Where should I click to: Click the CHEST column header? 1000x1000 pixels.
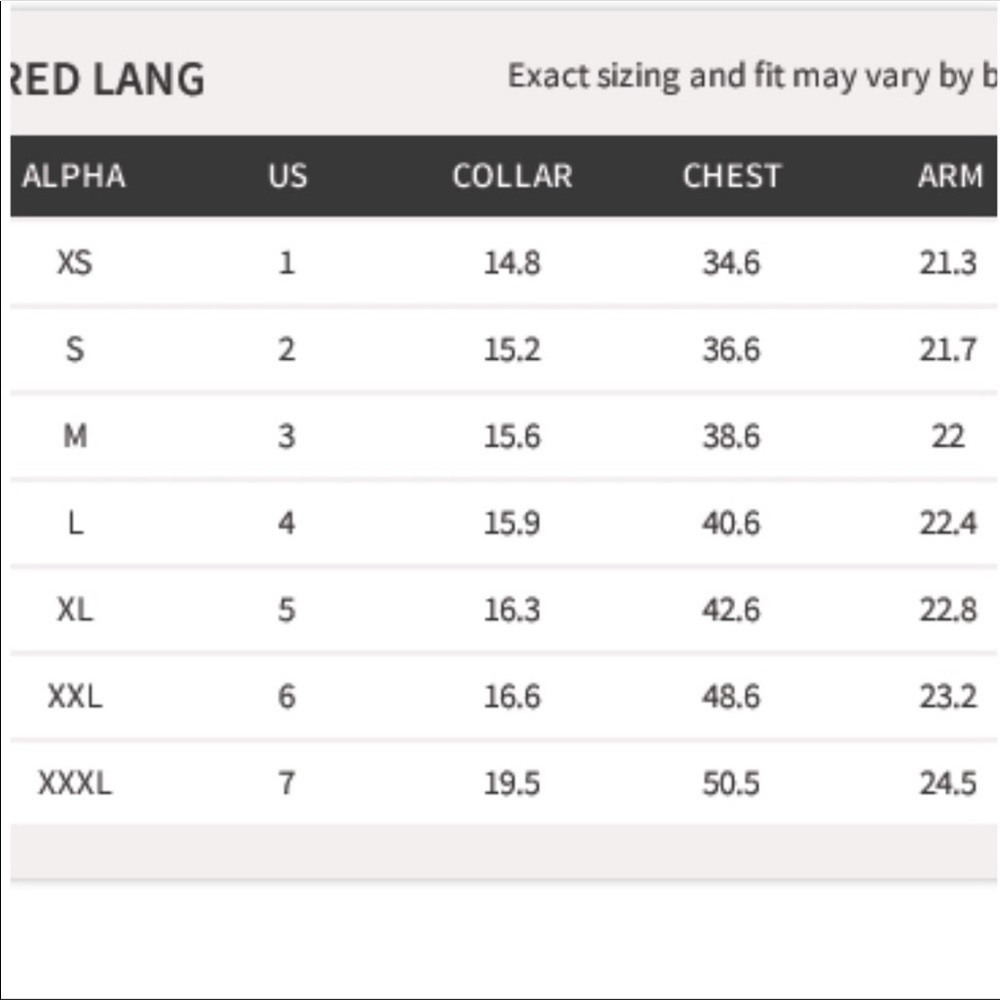tap(731, 176)
